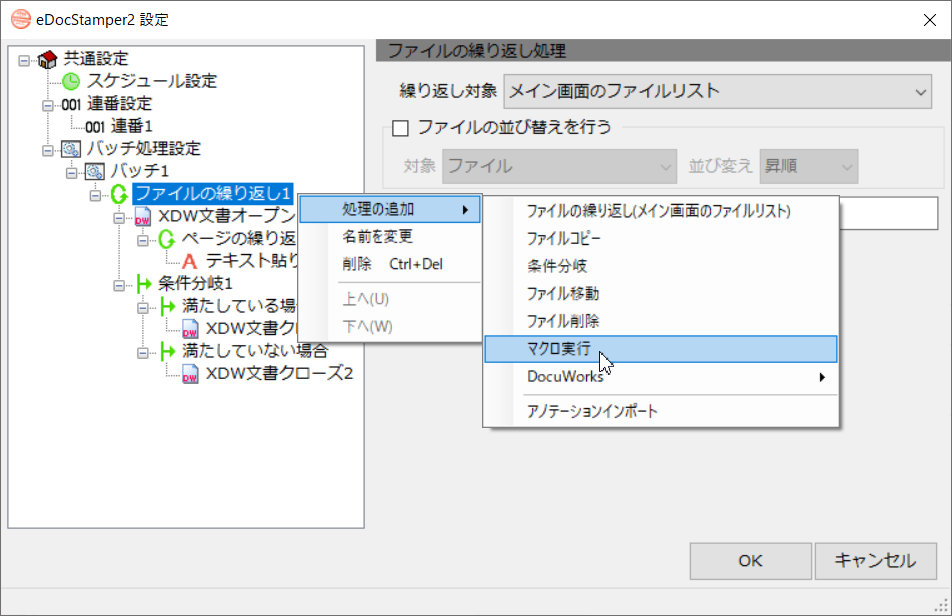Screen dimensions: 952x616
Task: Click the DW icon of XDW文書オープン
Action: click(x=143, y=217)
